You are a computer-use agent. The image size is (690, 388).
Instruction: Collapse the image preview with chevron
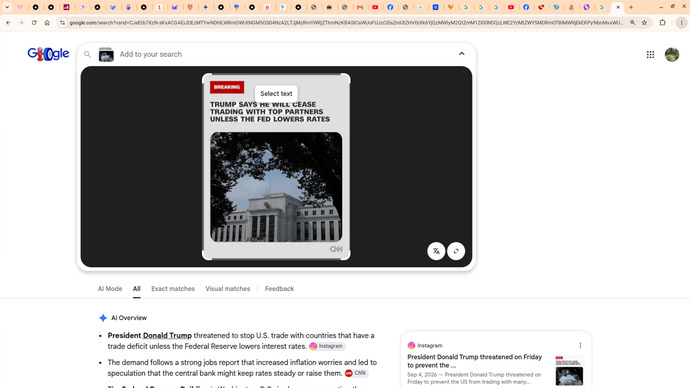tap(462, 54)
